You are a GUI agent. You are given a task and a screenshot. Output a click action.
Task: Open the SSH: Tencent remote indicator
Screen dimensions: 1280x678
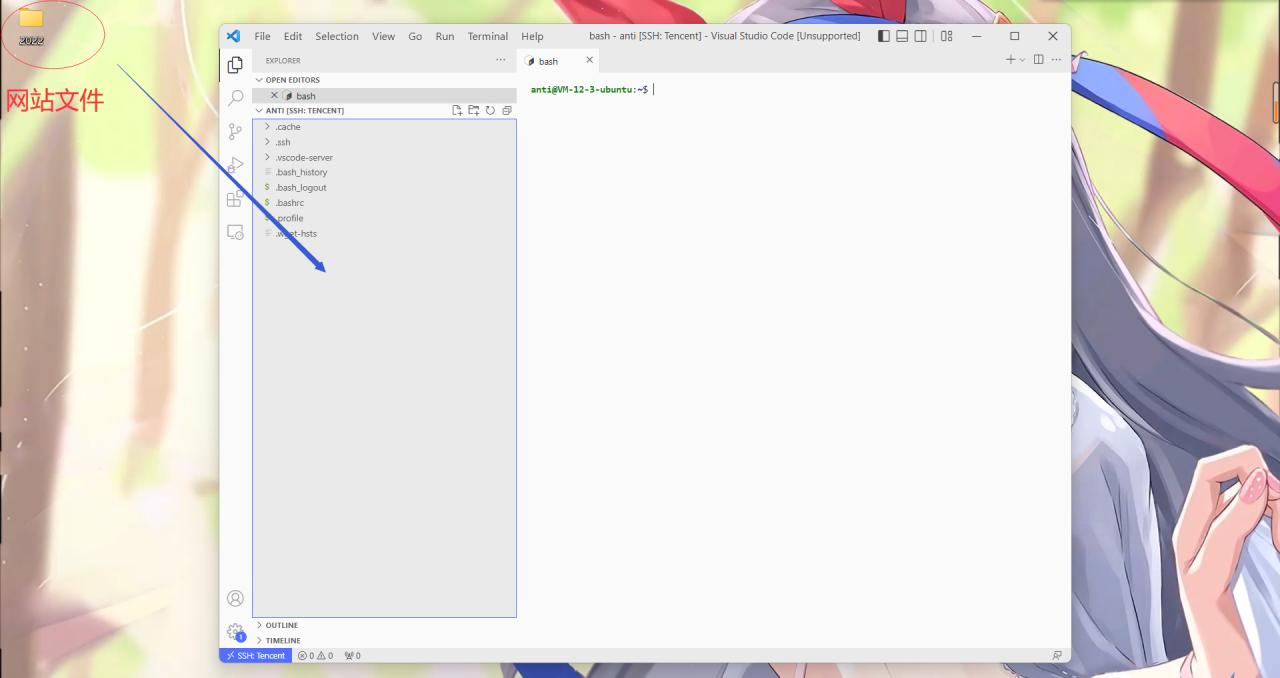256,656
